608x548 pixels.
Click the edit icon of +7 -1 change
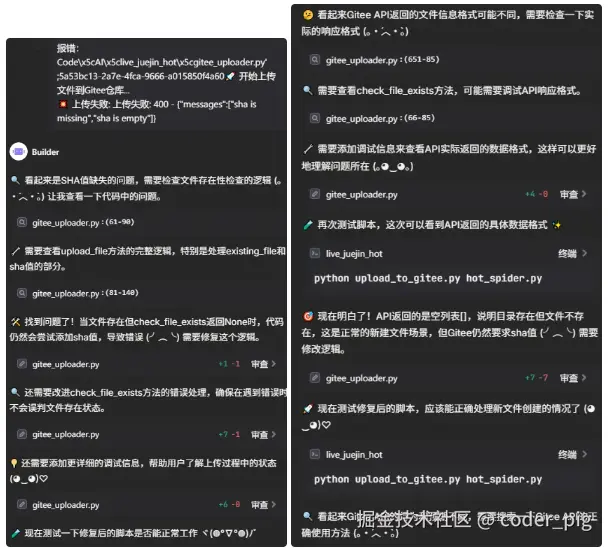(x=22, y=434)
